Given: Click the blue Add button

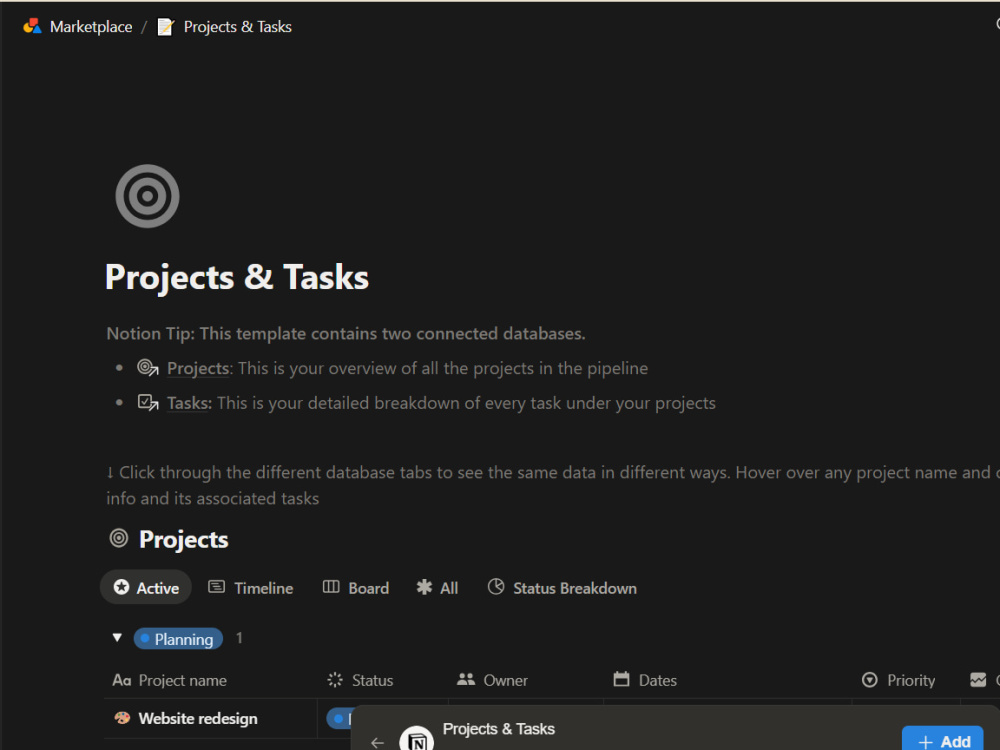Looking at the screenshot, I should (x=943, y=740).
